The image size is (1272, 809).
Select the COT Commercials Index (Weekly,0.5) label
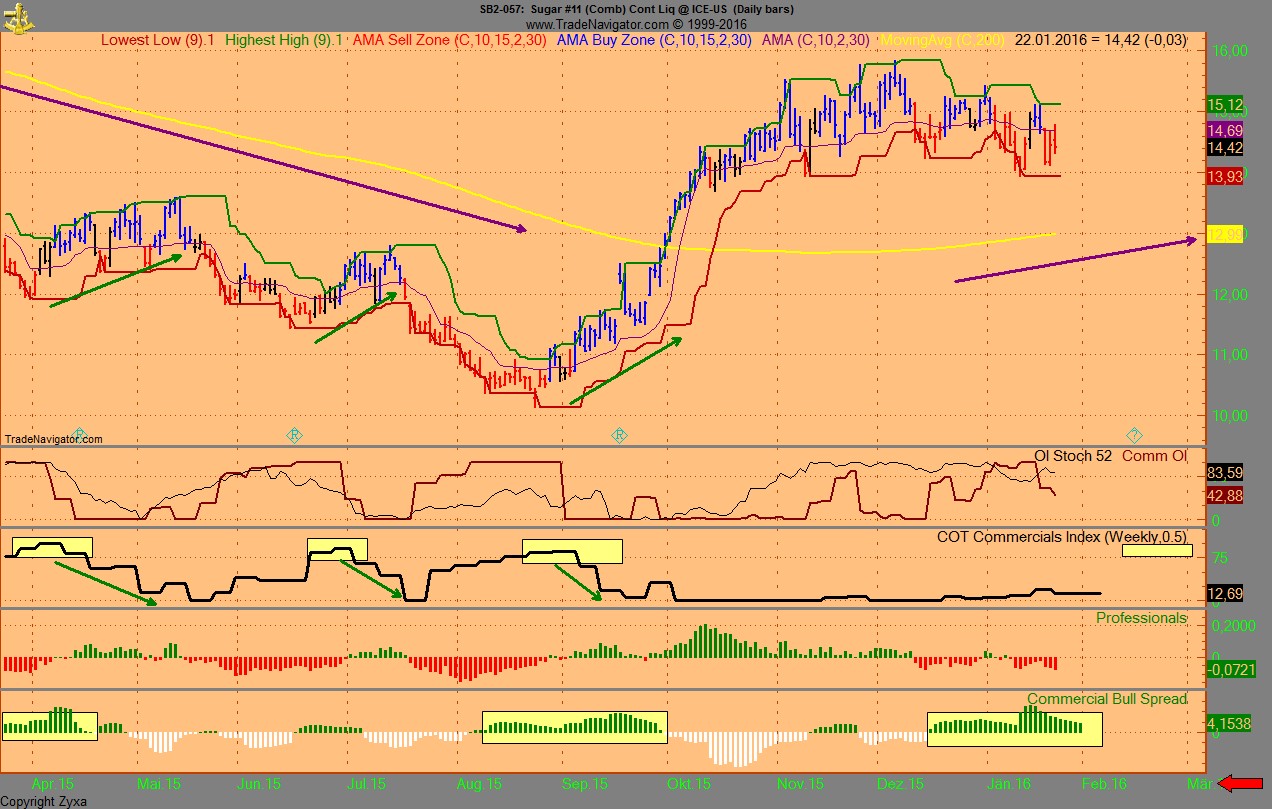(x=1065, y=537)
